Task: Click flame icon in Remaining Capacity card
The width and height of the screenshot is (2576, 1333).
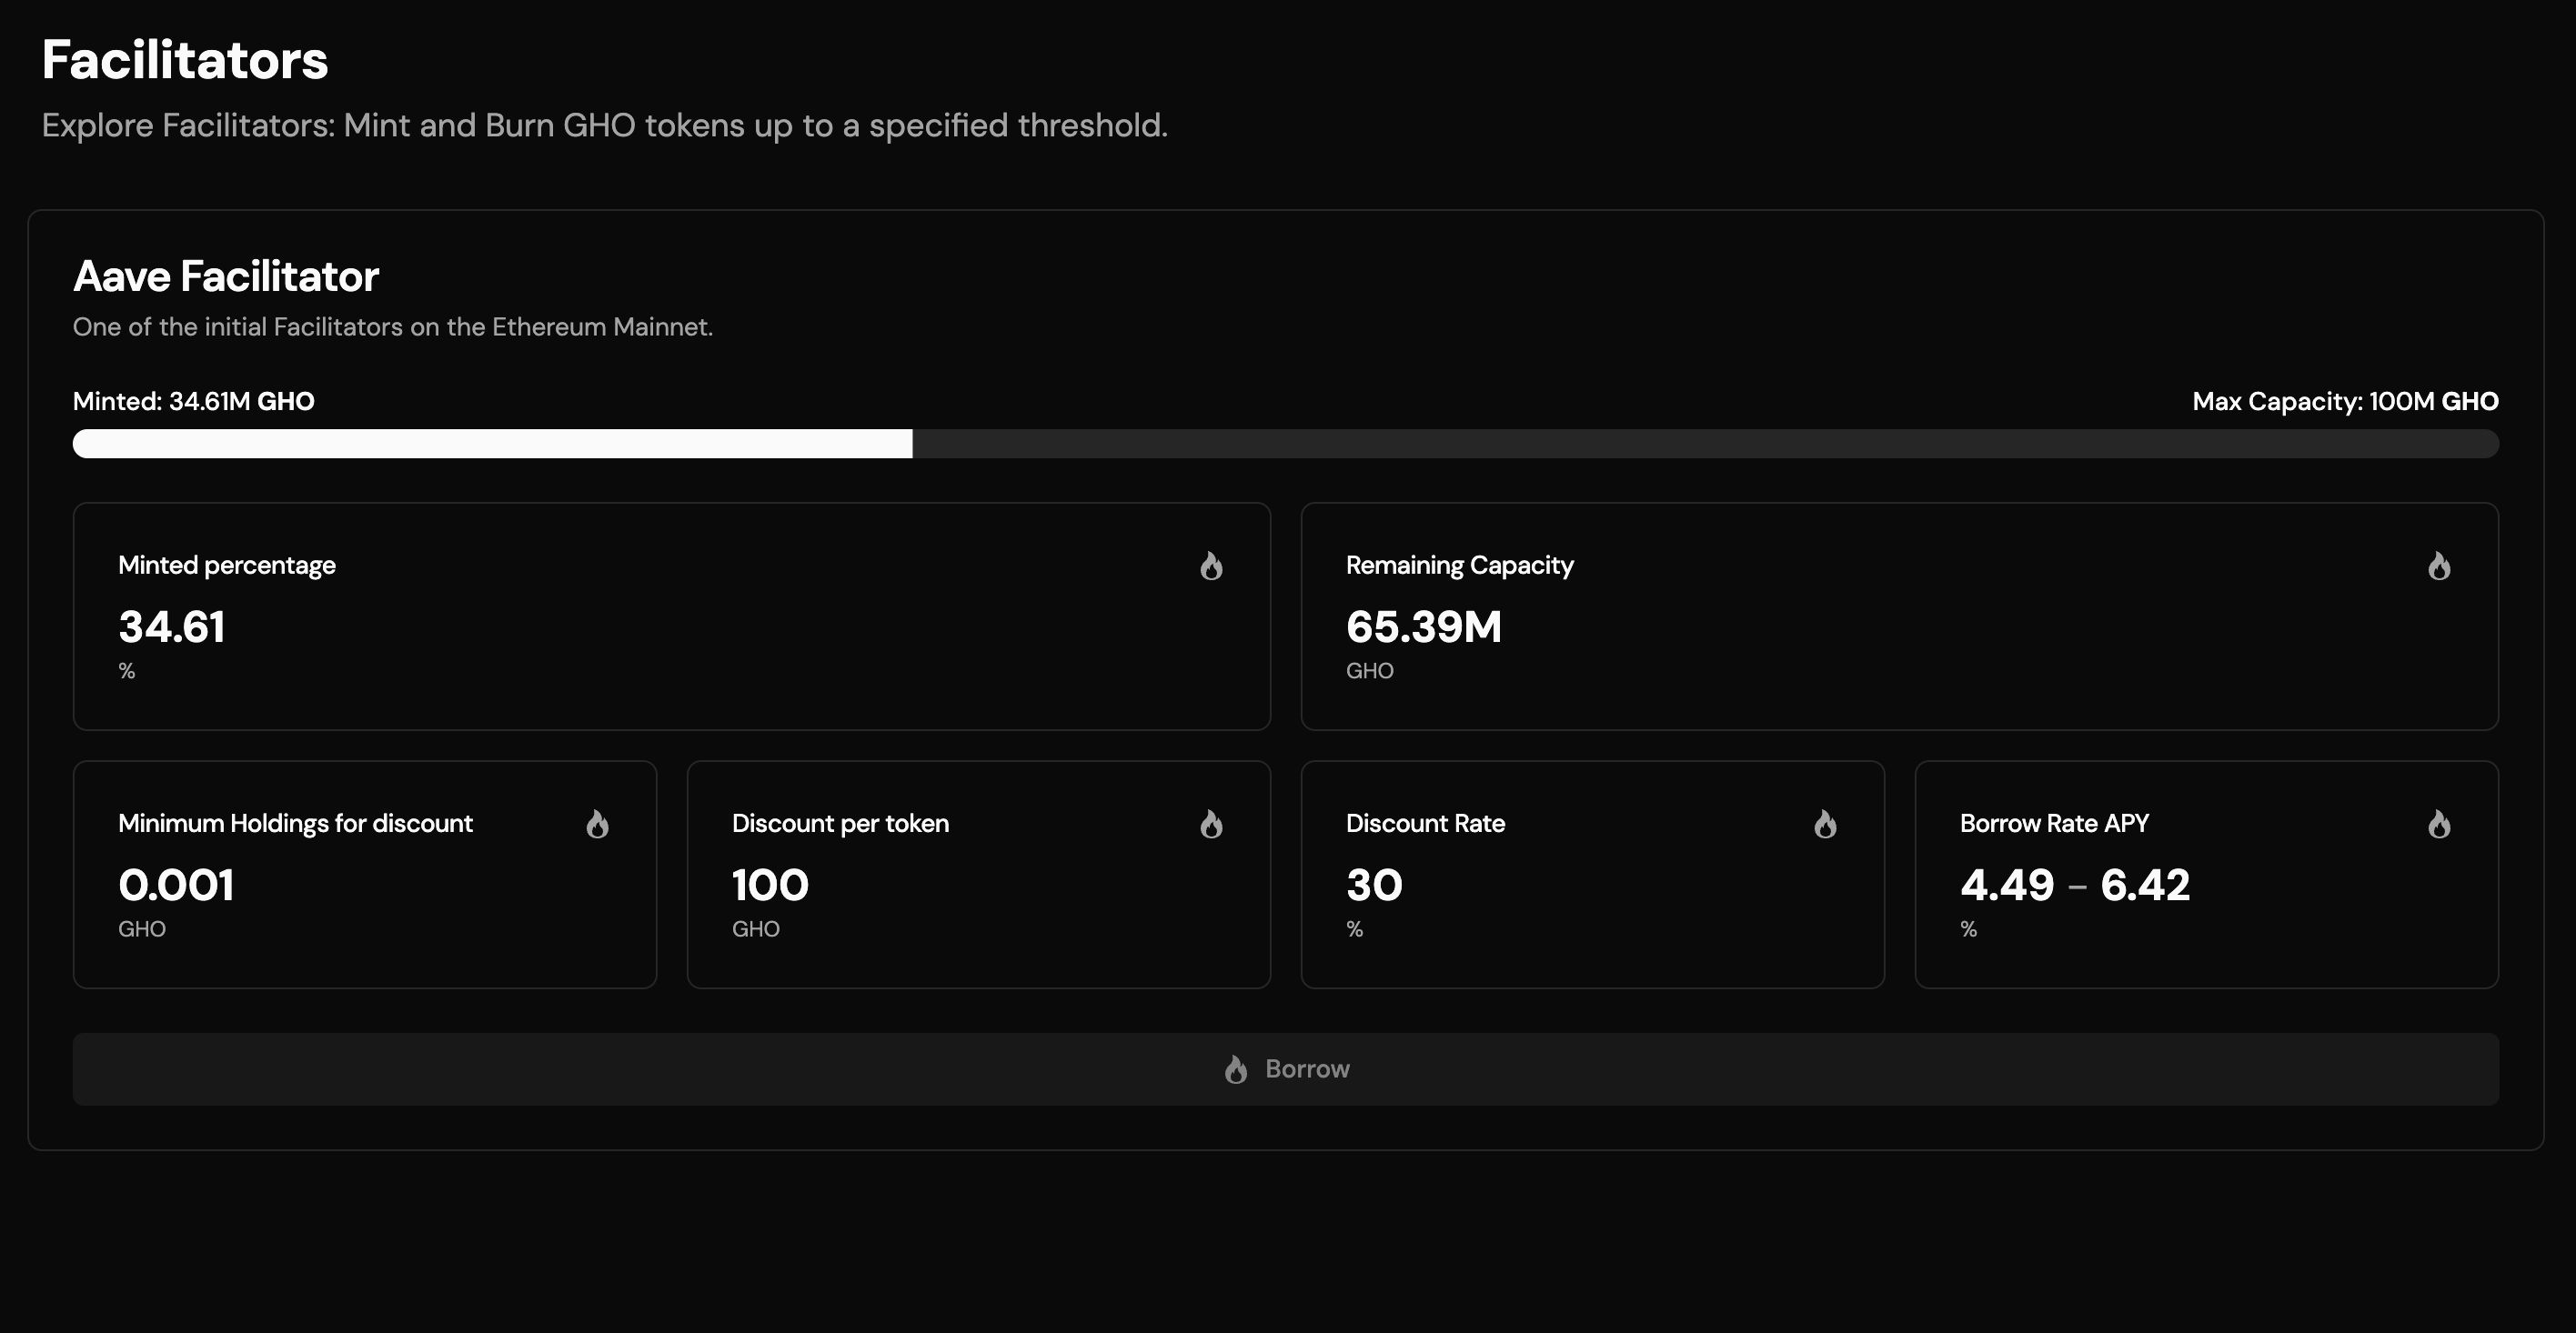Action: pyautogui.click(x=2439, y=566)
